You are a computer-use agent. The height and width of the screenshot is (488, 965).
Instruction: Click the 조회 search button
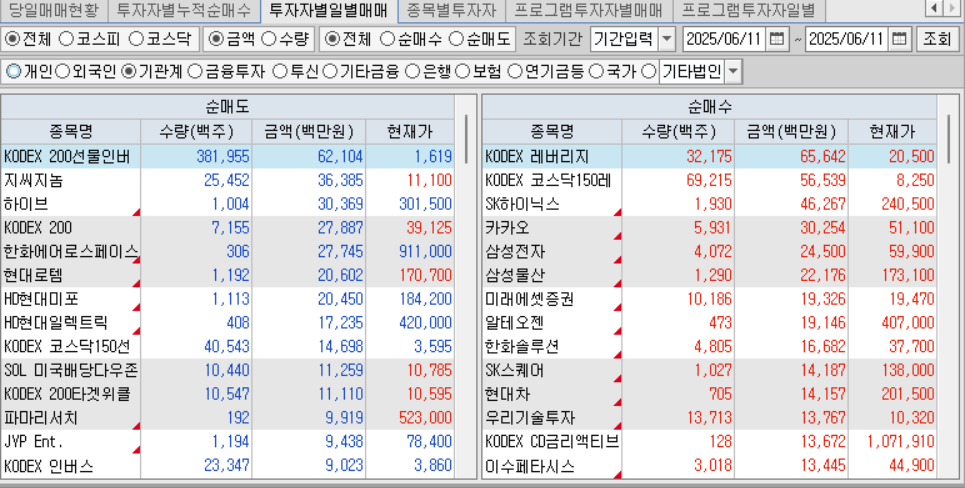938,40
